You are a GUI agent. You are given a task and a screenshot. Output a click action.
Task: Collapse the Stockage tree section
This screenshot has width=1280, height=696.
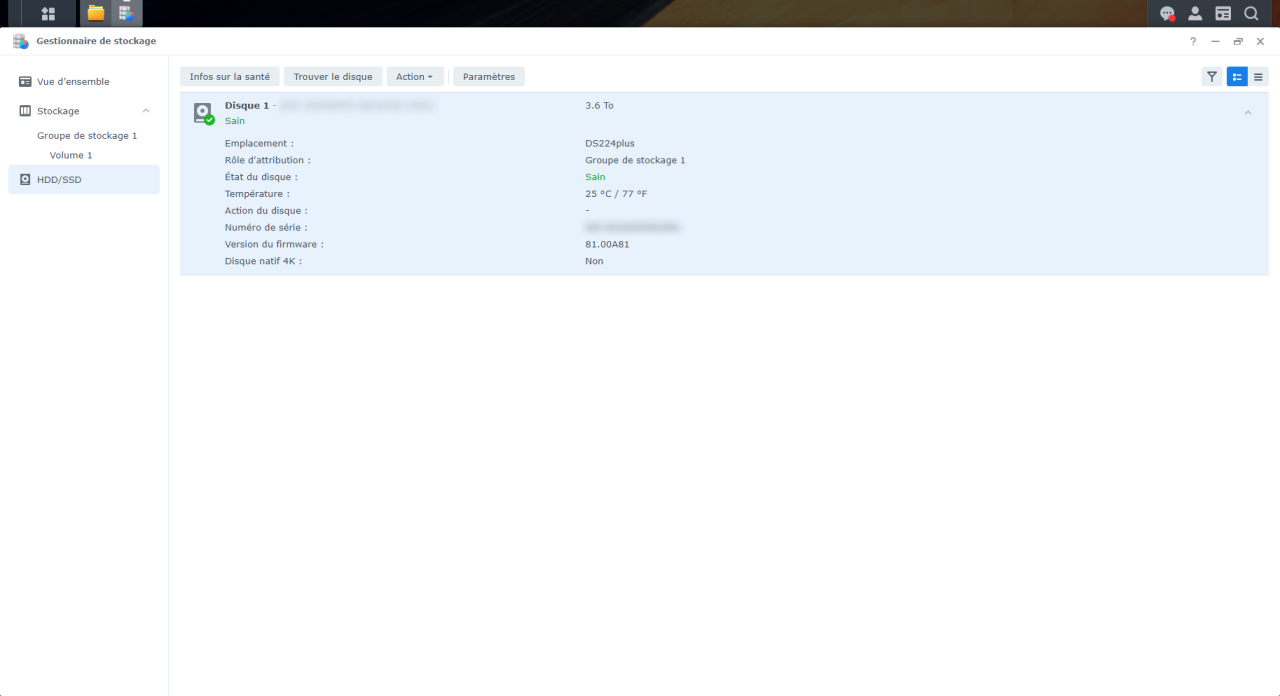click(145, 110)
